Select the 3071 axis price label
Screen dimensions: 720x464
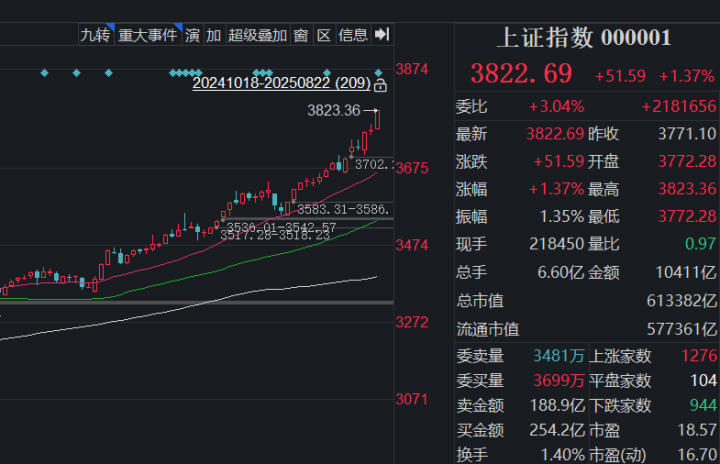412,399
